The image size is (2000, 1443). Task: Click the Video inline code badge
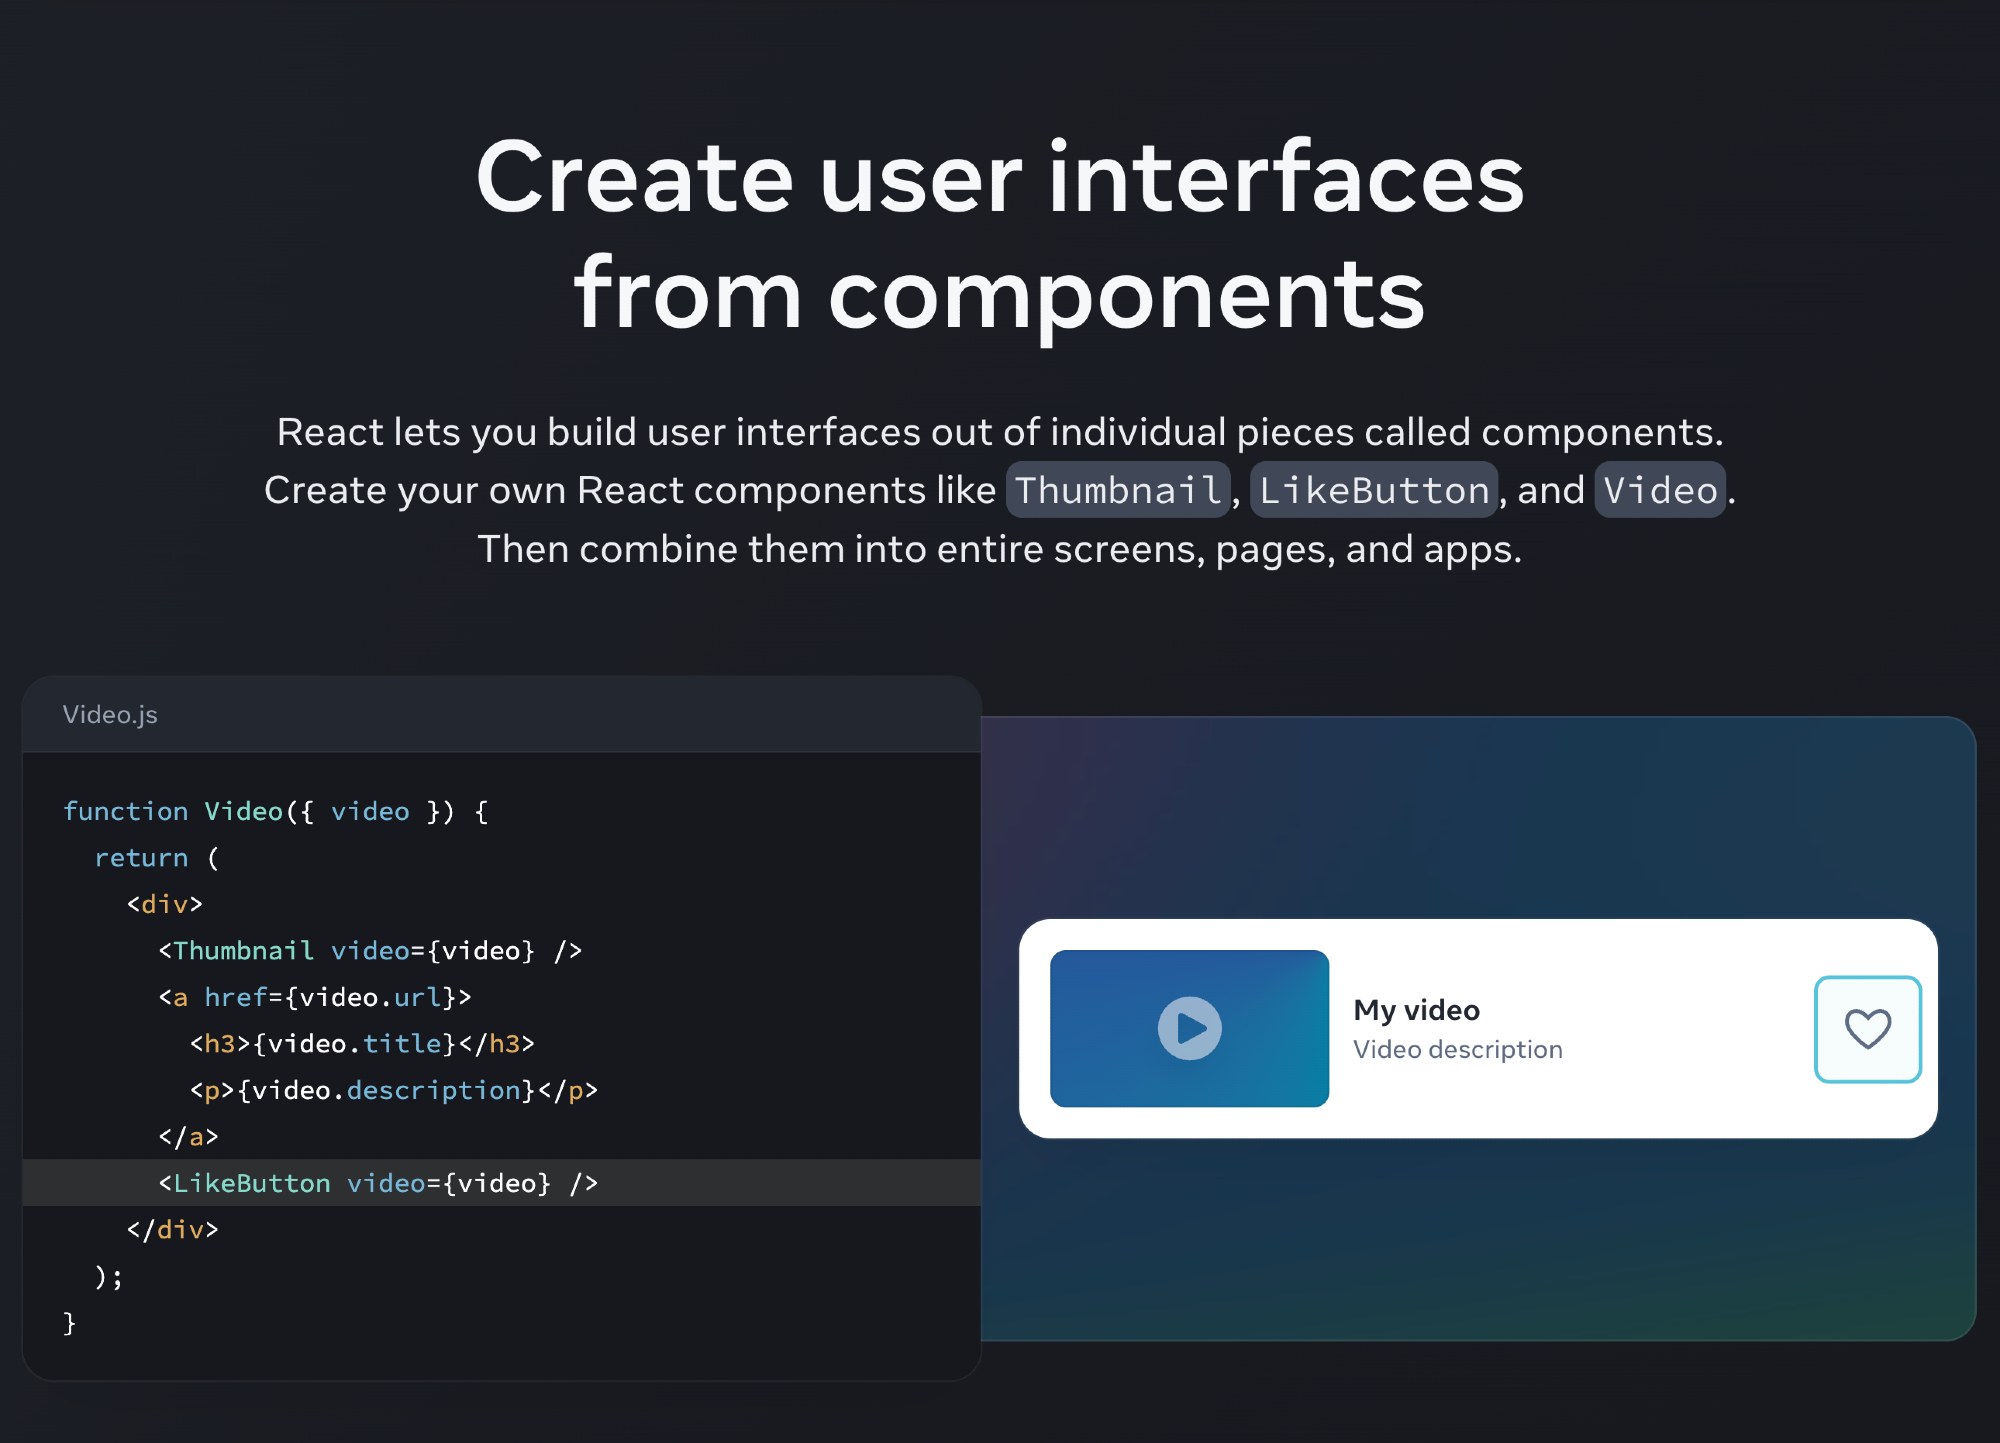tap(1660, 490)
